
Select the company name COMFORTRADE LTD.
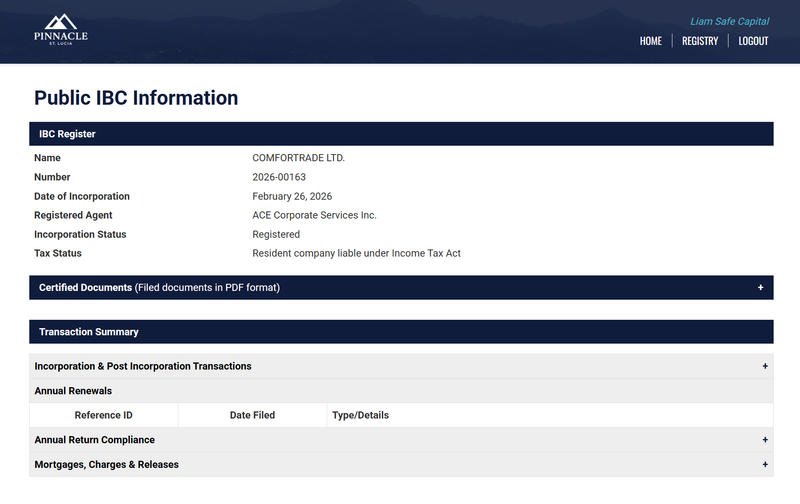click(298, 158)
